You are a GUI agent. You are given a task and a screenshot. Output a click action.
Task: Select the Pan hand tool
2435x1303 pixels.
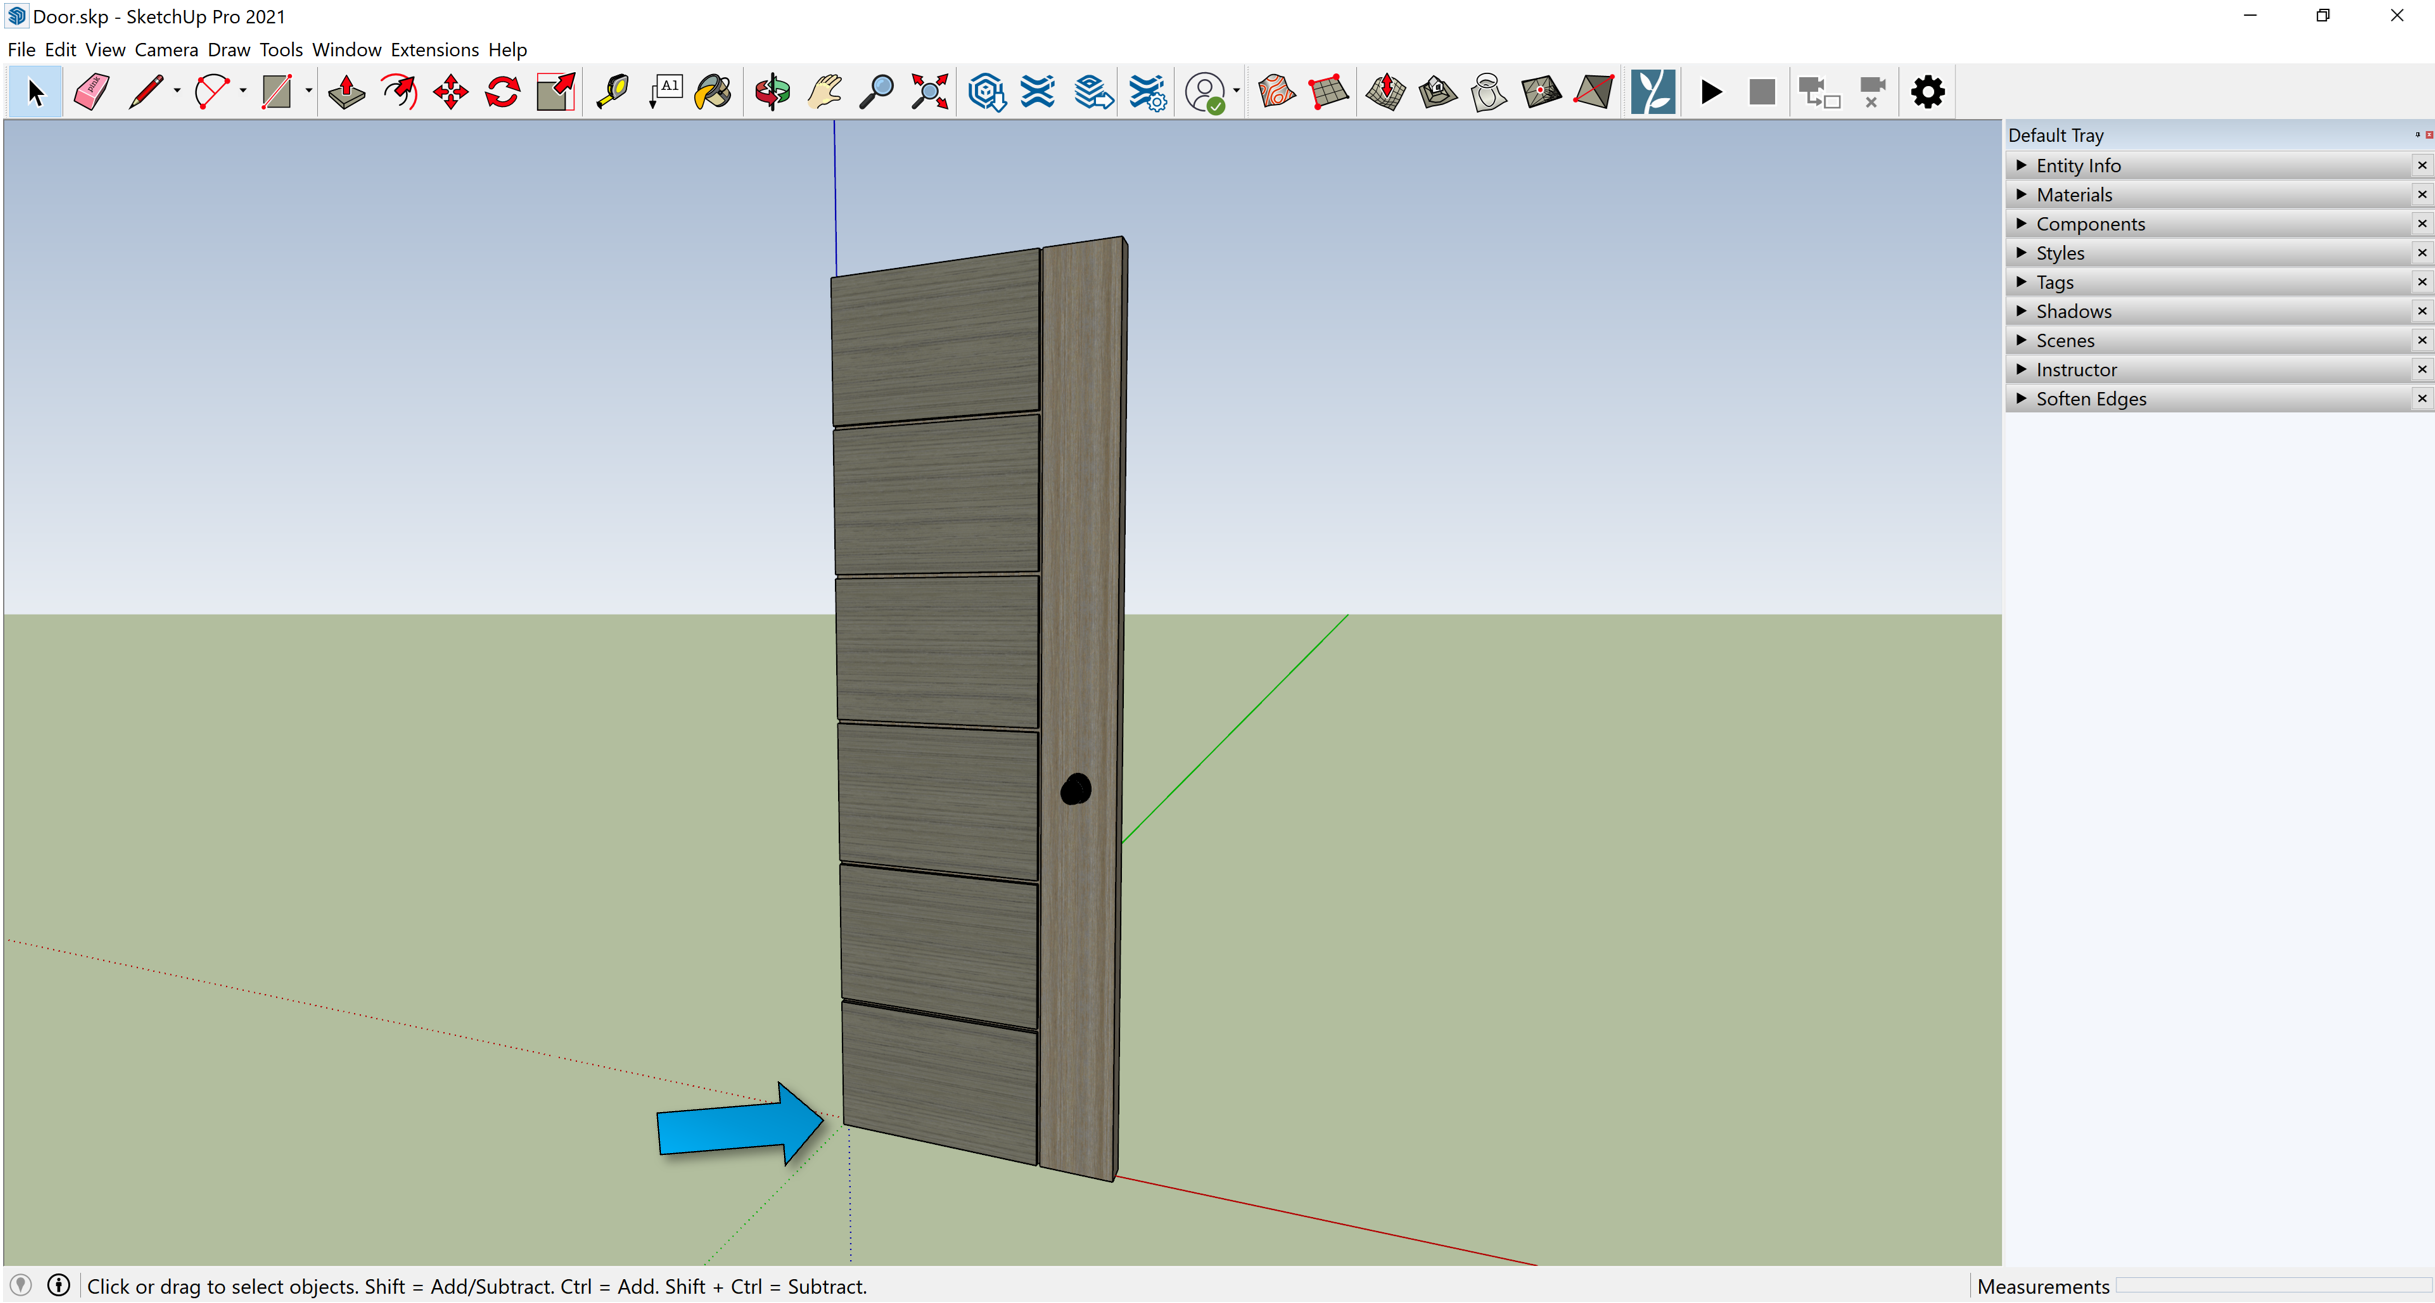(824, 92)
